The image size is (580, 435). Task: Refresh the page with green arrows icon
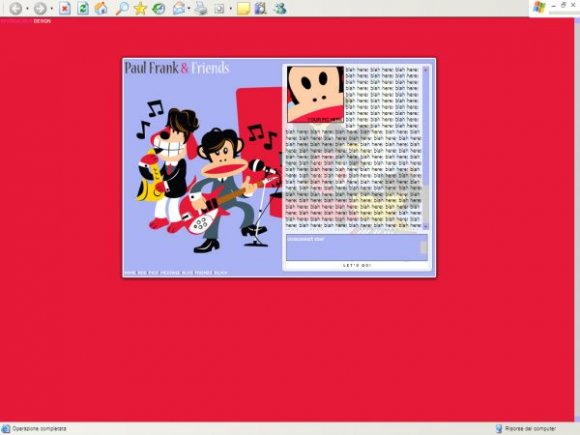click(82, 8)
